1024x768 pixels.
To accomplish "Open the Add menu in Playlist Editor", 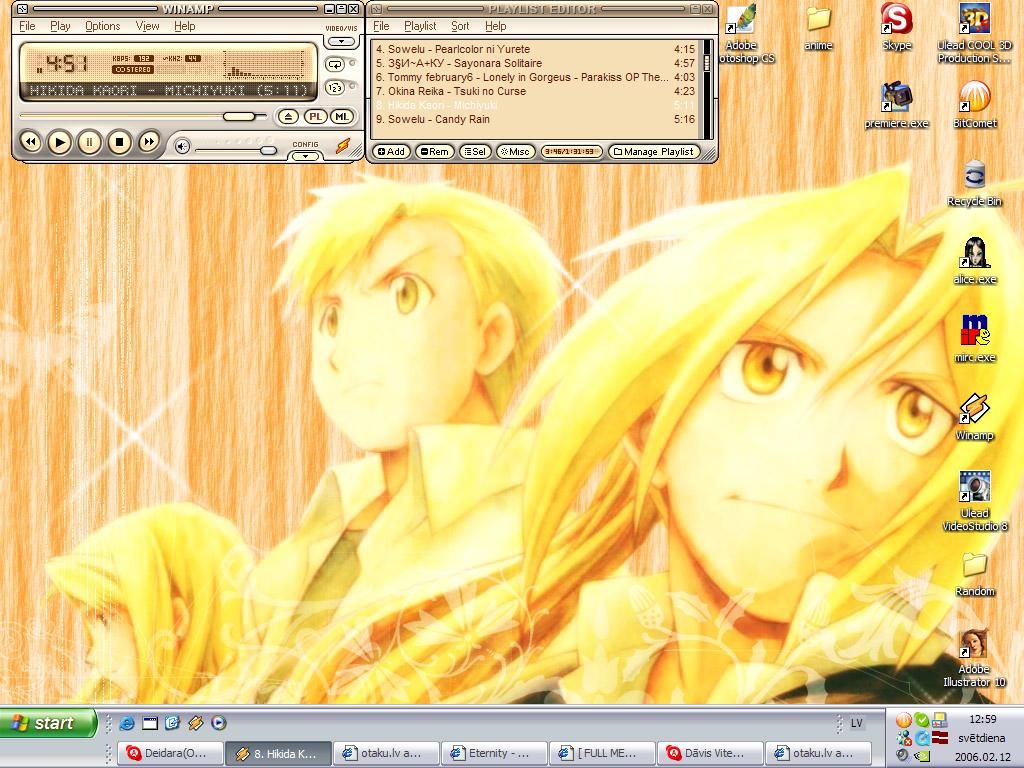I will pyautogui.click(x=391, y=152).
